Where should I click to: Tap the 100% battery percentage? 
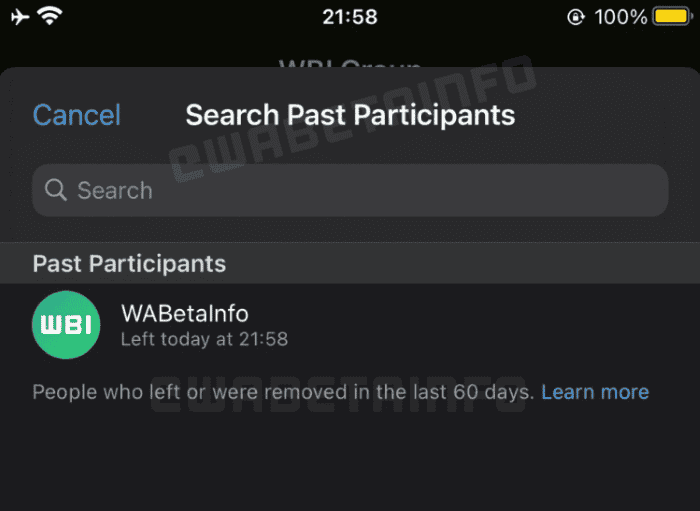(620, 17)
